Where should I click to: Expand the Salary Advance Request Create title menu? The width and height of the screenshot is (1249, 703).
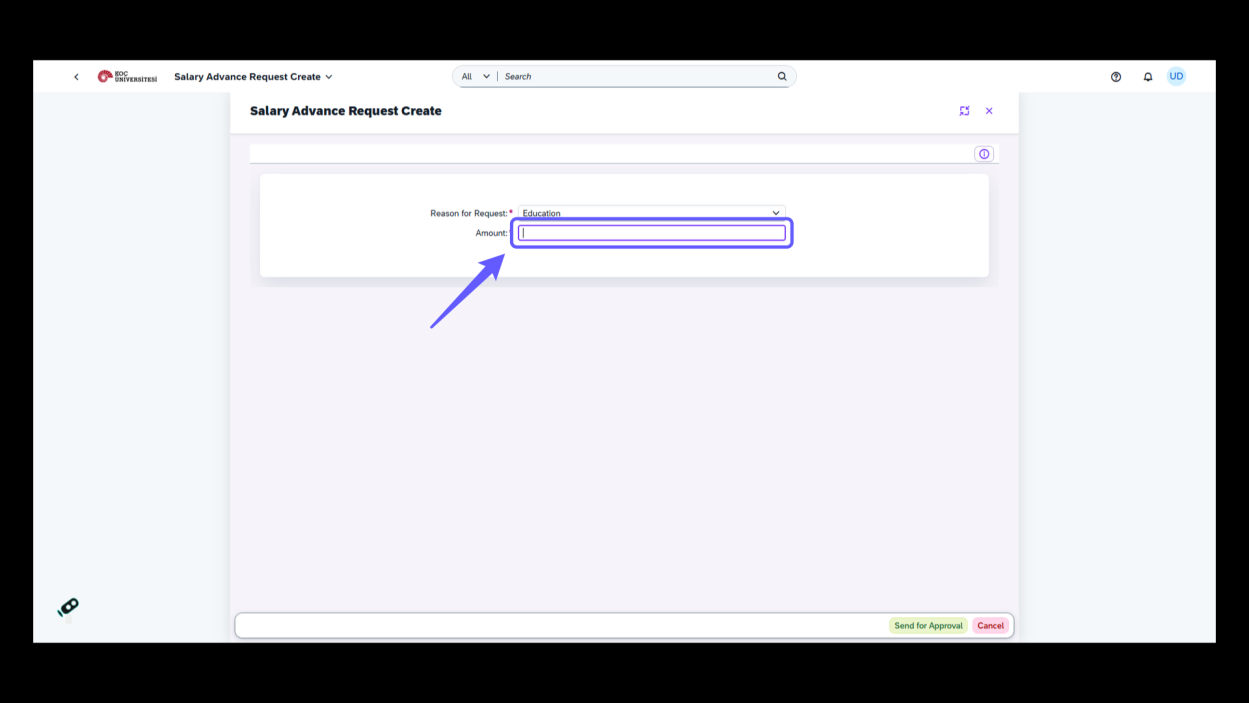(253, 77)
